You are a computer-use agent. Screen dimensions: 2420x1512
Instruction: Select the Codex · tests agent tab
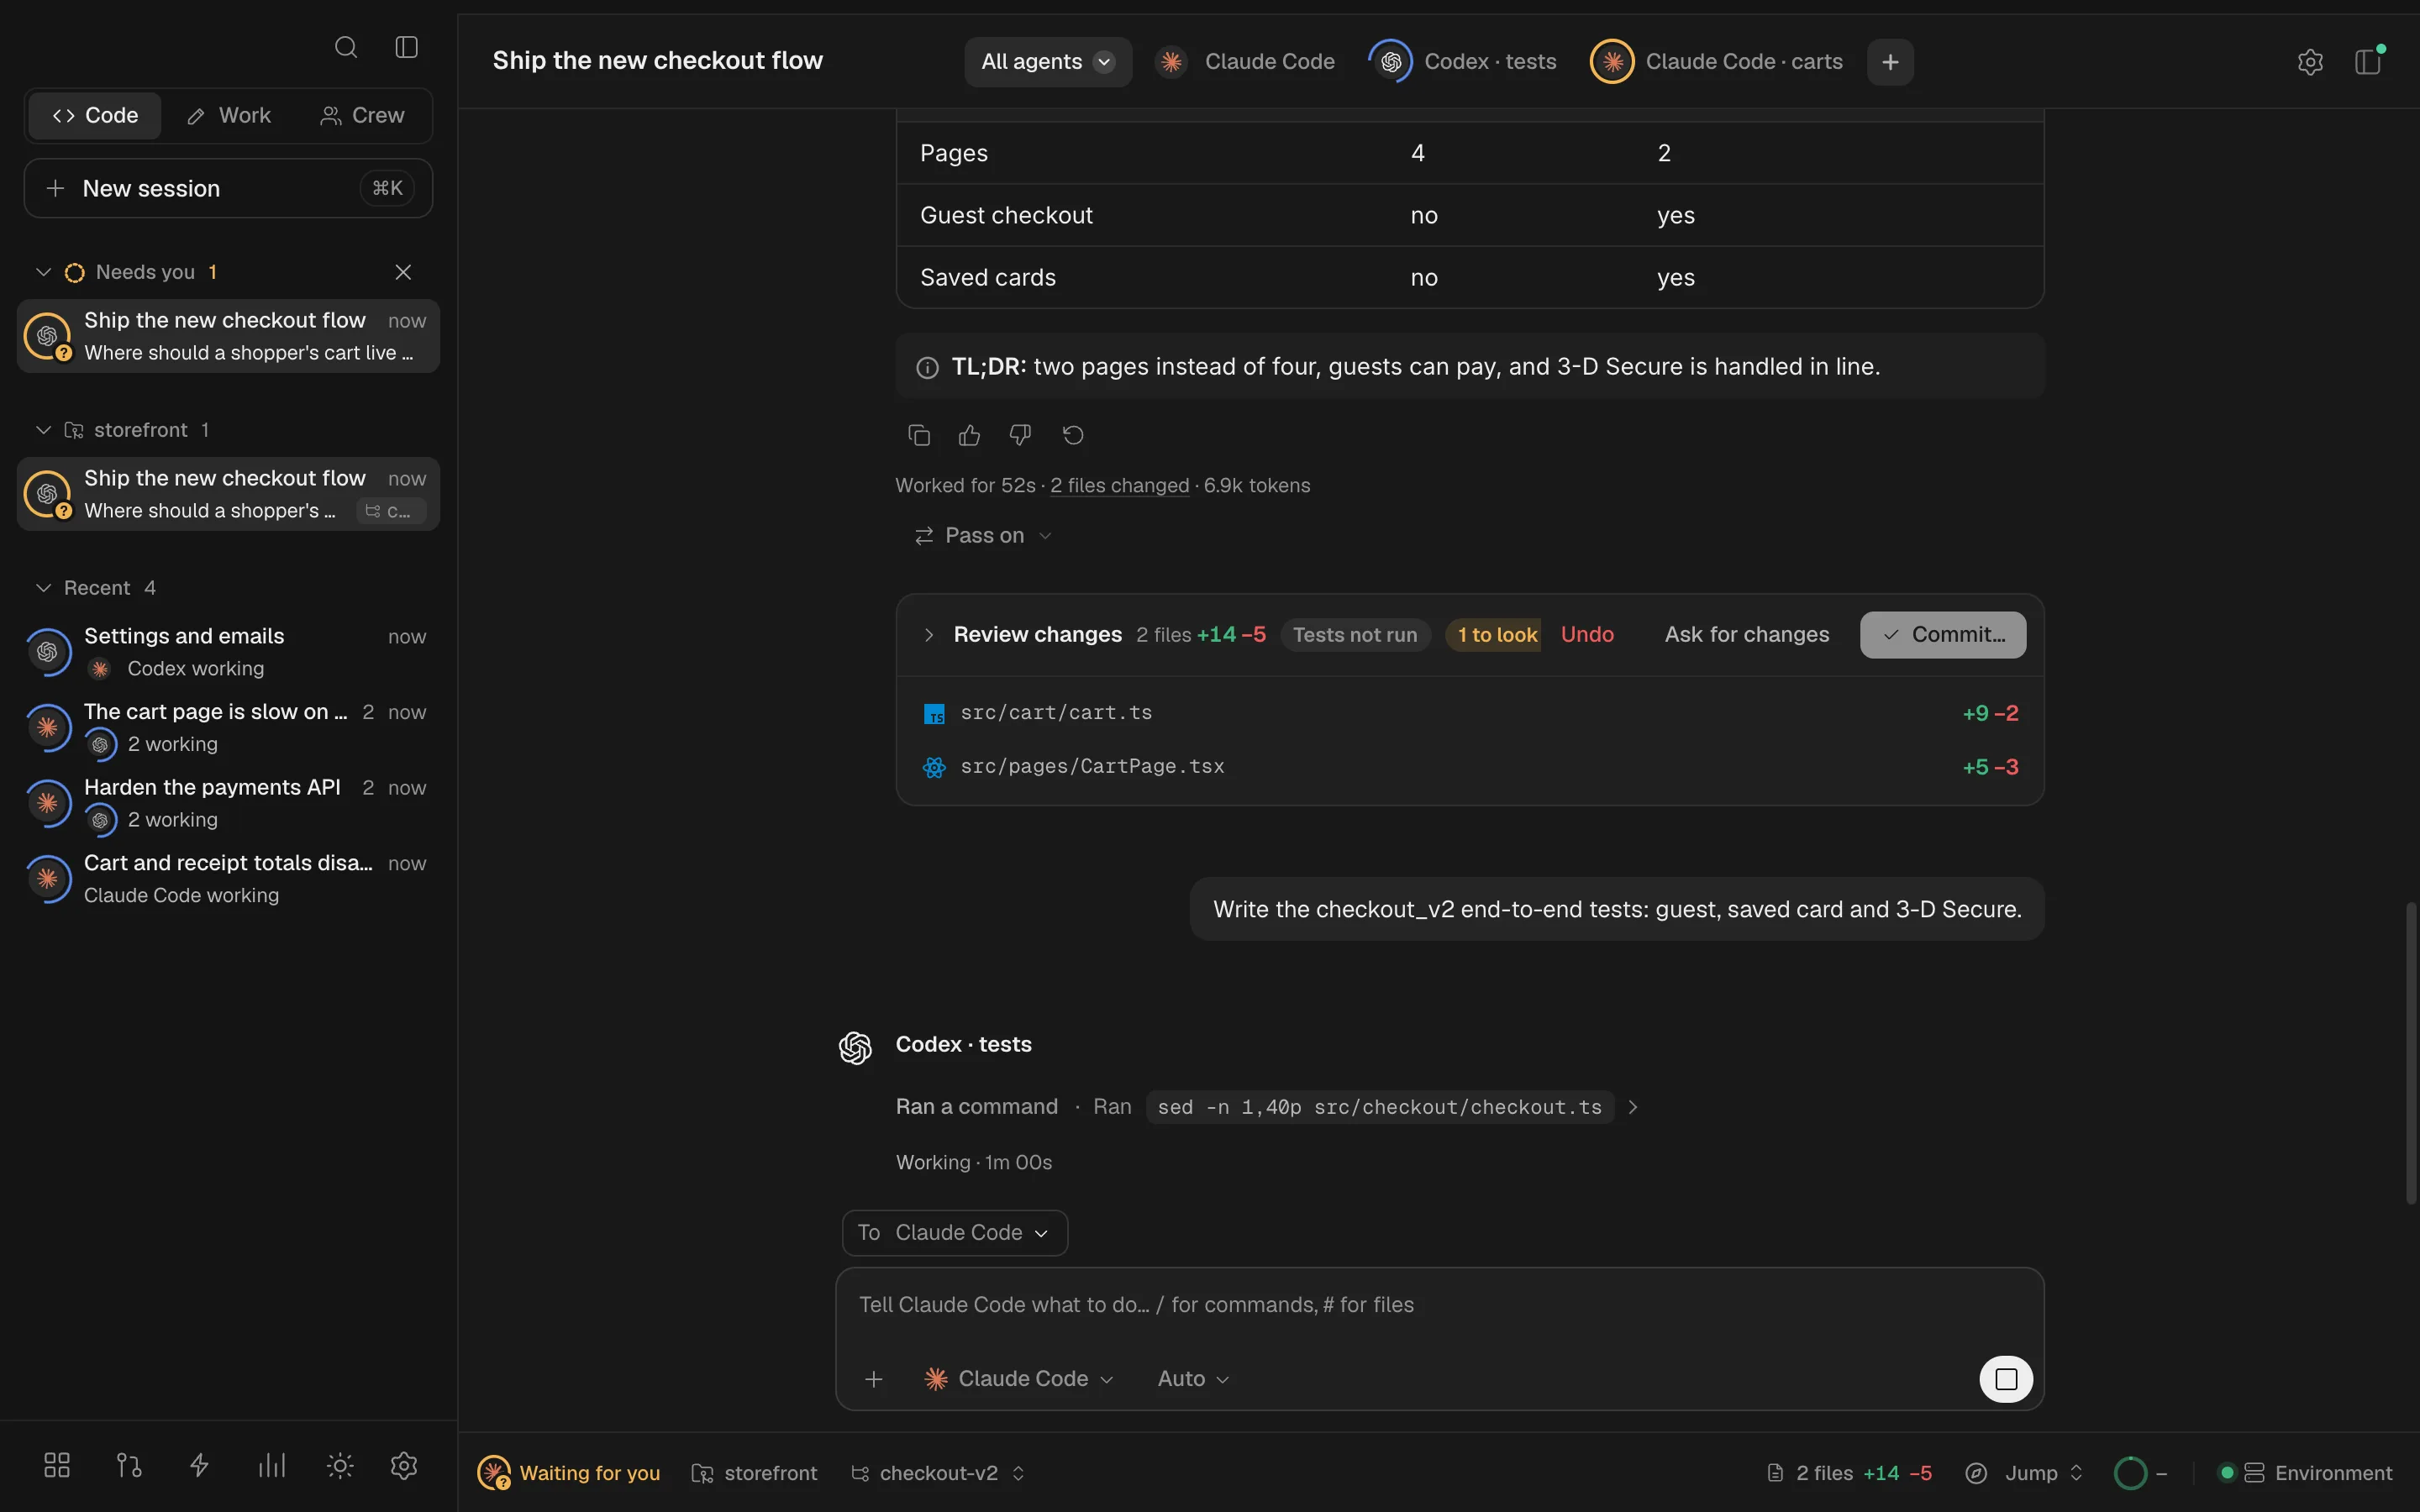click(1463, 62)
